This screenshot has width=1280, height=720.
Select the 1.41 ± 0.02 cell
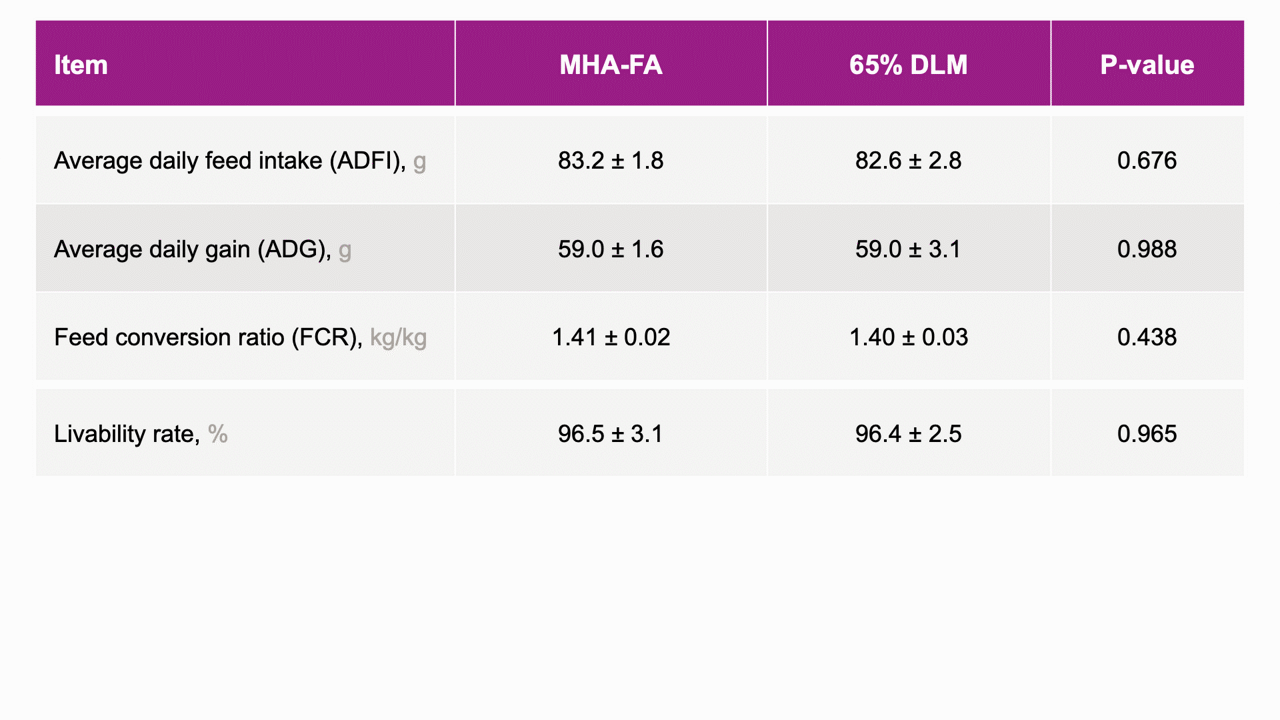click(611, 337)
